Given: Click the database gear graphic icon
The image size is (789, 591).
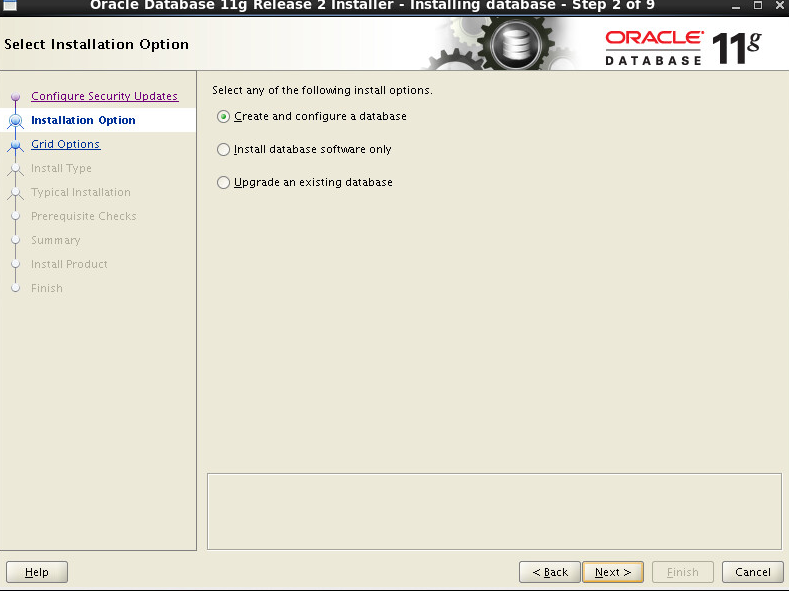Looking at the screenshot, I should [x=516, y=45].
